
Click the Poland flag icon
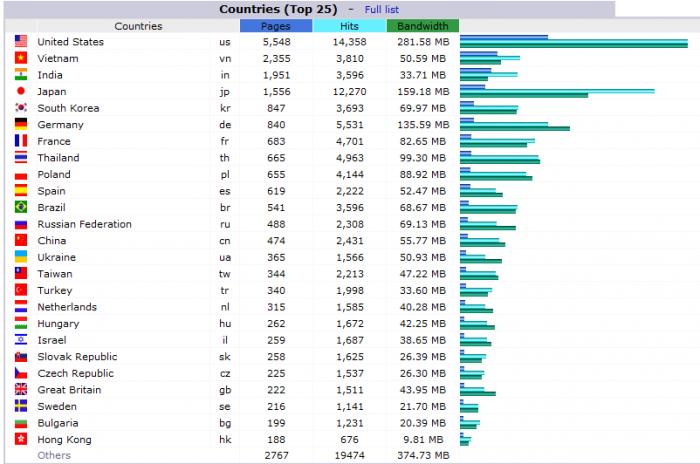[21, 174]
